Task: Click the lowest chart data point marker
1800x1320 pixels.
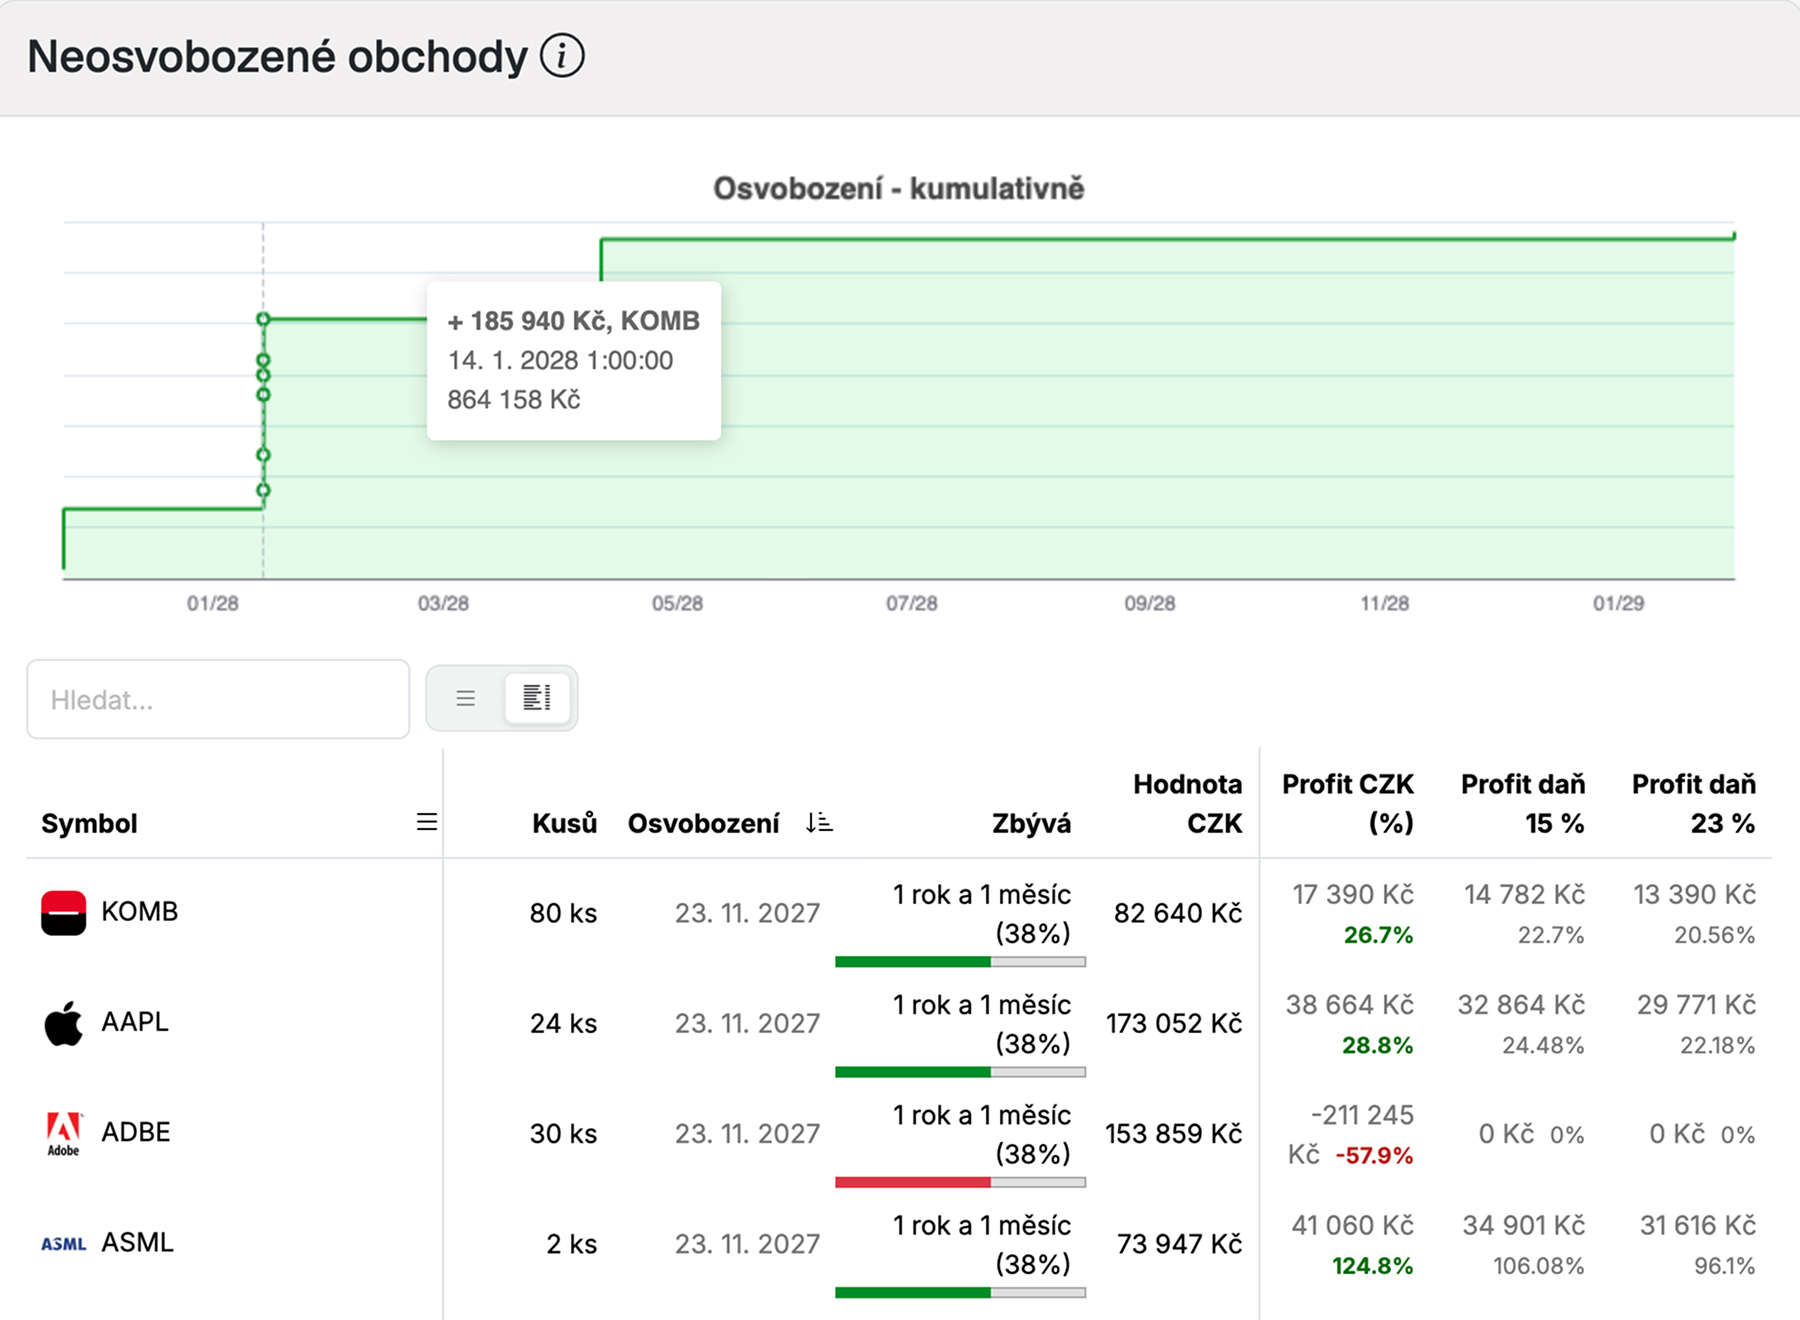Action: [263, 490]
